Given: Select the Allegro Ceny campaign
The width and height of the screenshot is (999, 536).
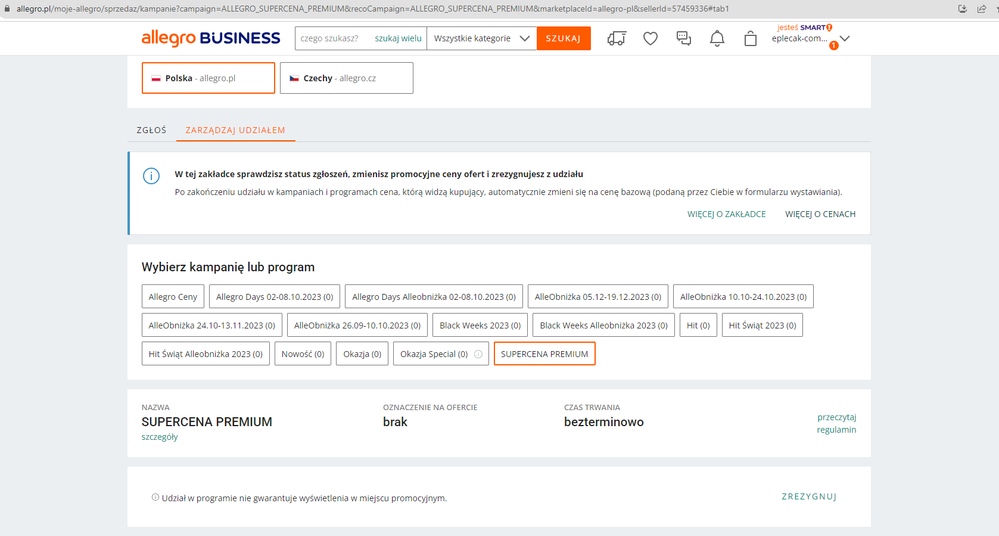Looking at the screenshot, I should 173,296.
